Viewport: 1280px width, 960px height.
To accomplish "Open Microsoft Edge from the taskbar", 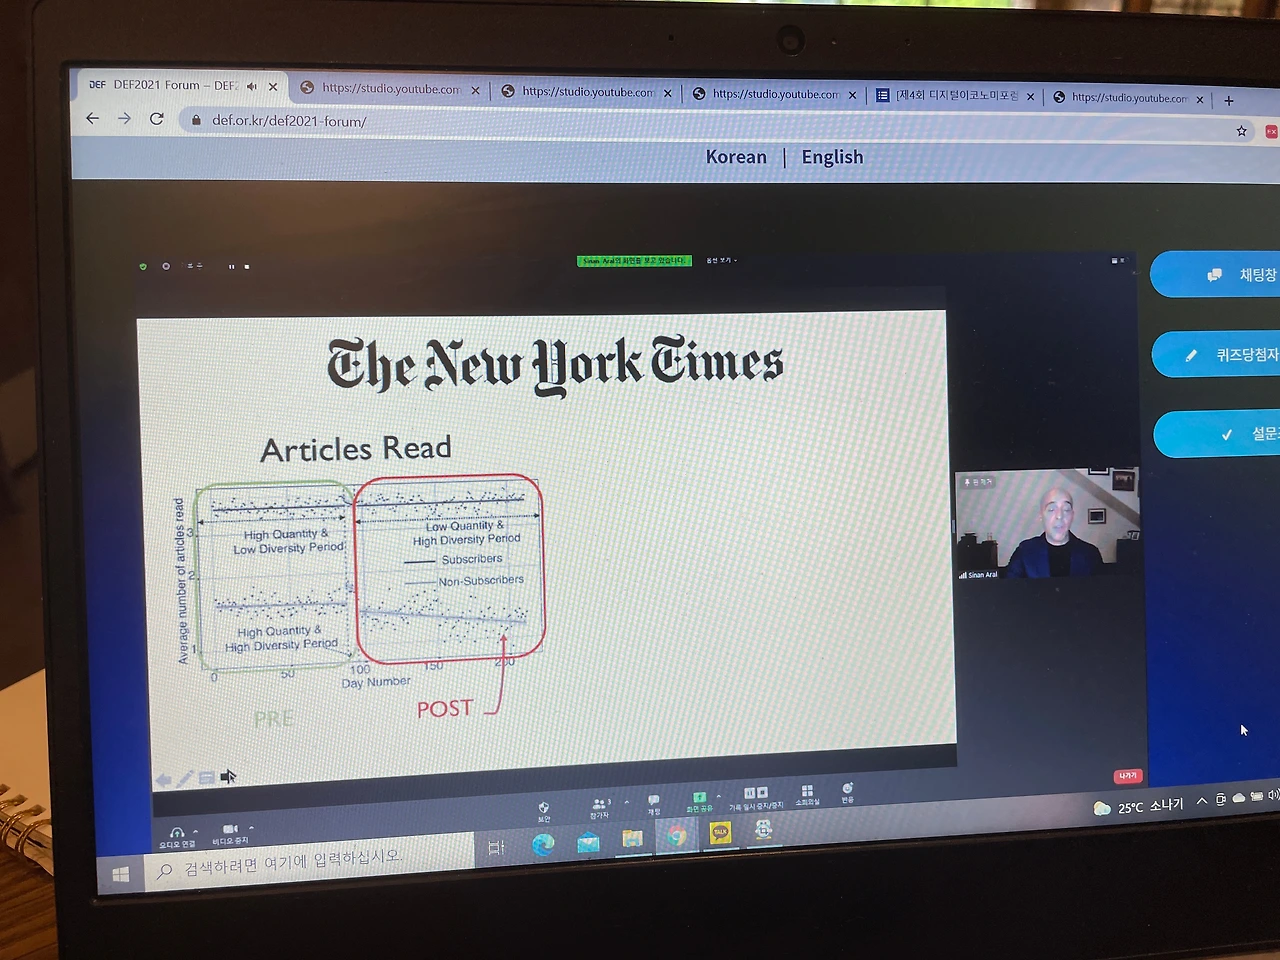I will 543,845.
